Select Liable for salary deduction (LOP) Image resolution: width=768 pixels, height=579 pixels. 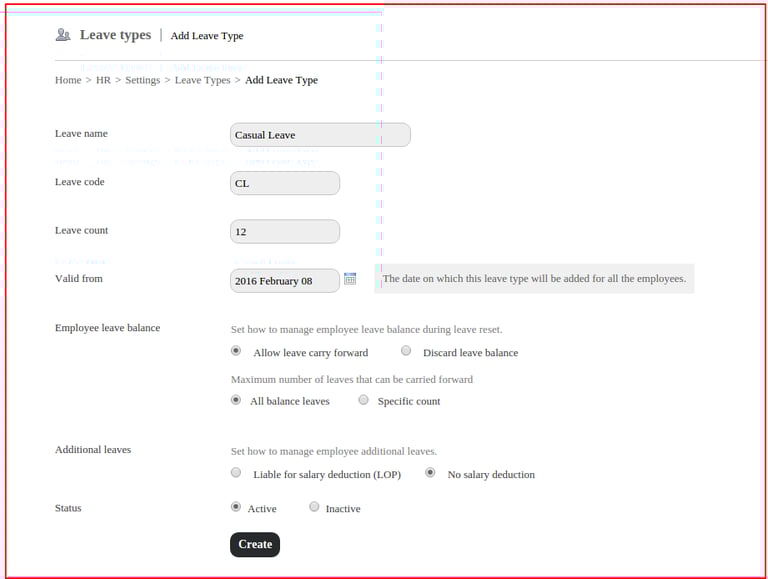236,473
